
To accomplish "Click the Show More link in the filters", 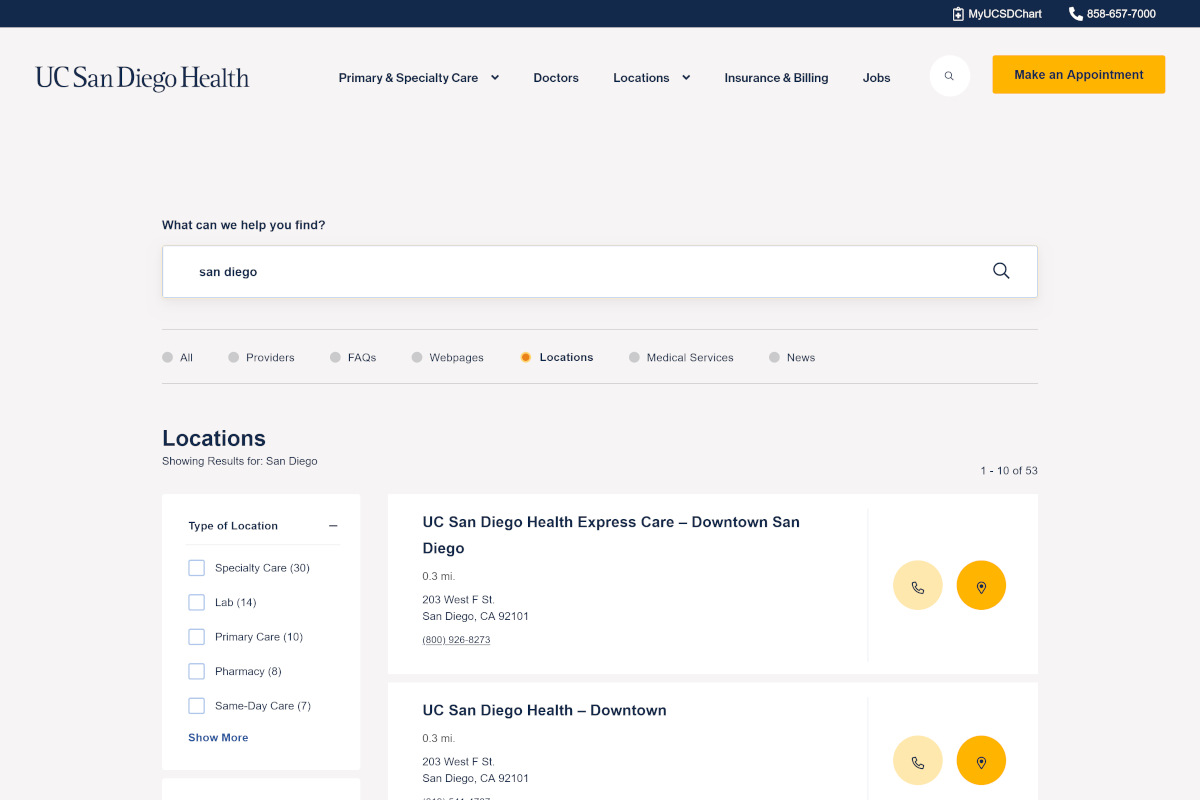I will [218, 737].
